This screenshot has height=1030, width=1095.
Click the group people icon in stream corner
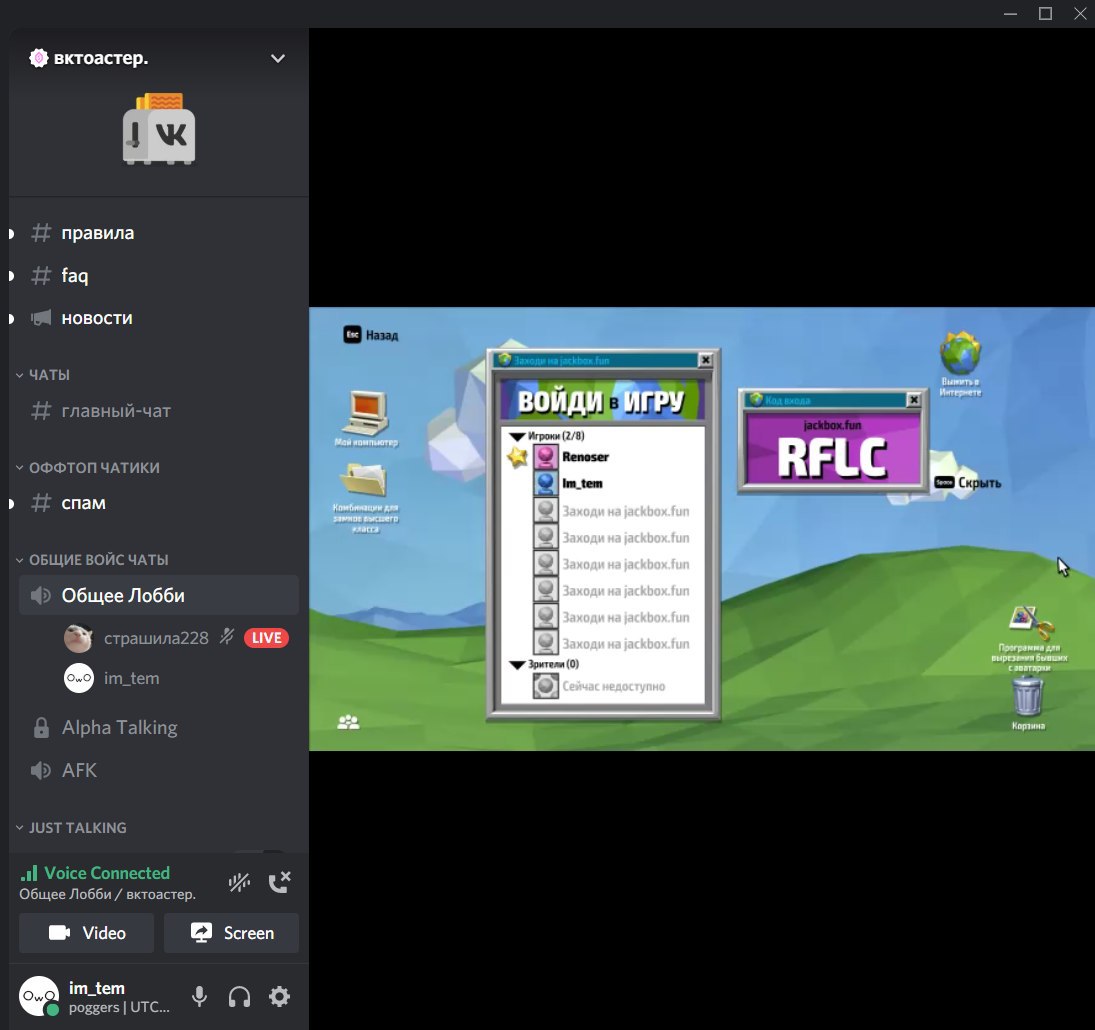(x=348, y=723)
